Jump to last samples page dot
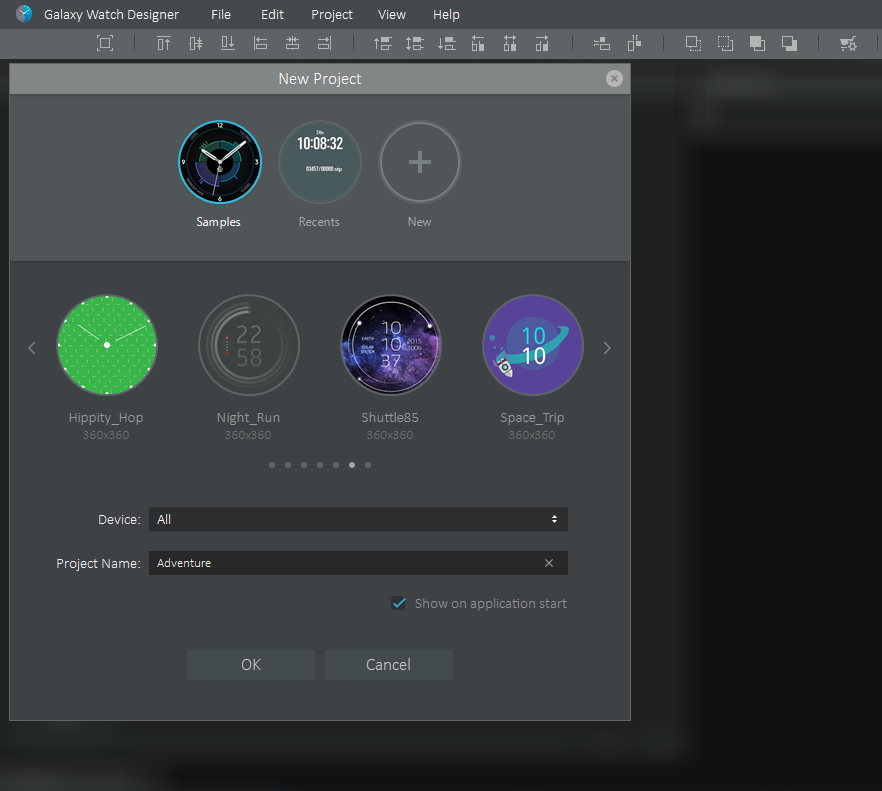 point(368,465)
